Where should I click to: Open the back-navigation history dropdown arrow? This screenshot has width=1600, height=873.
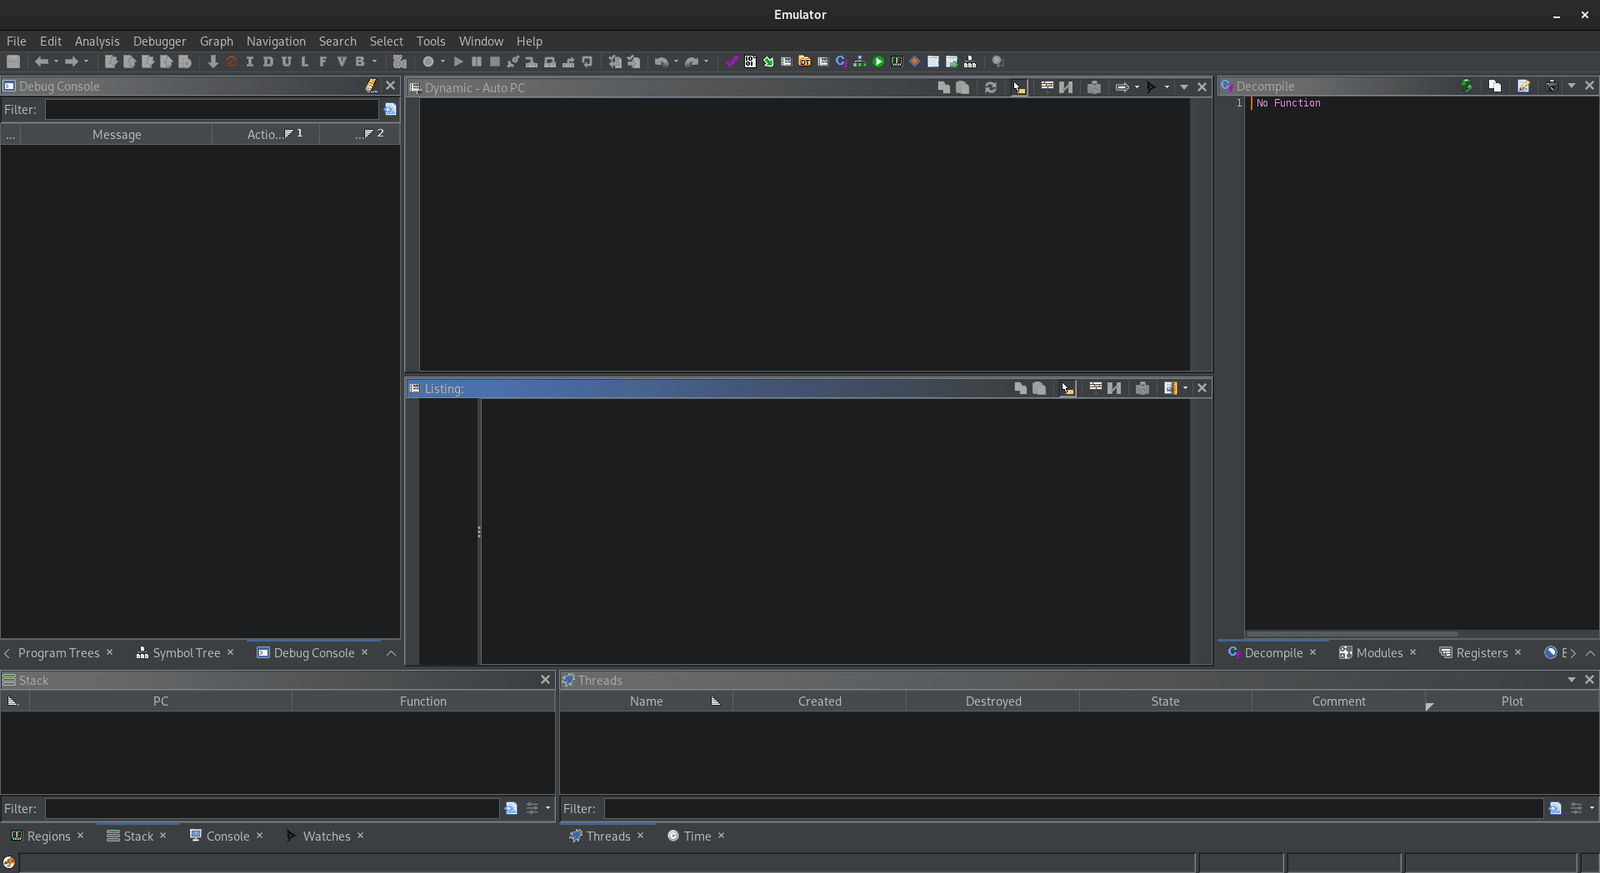click(56, 62)
